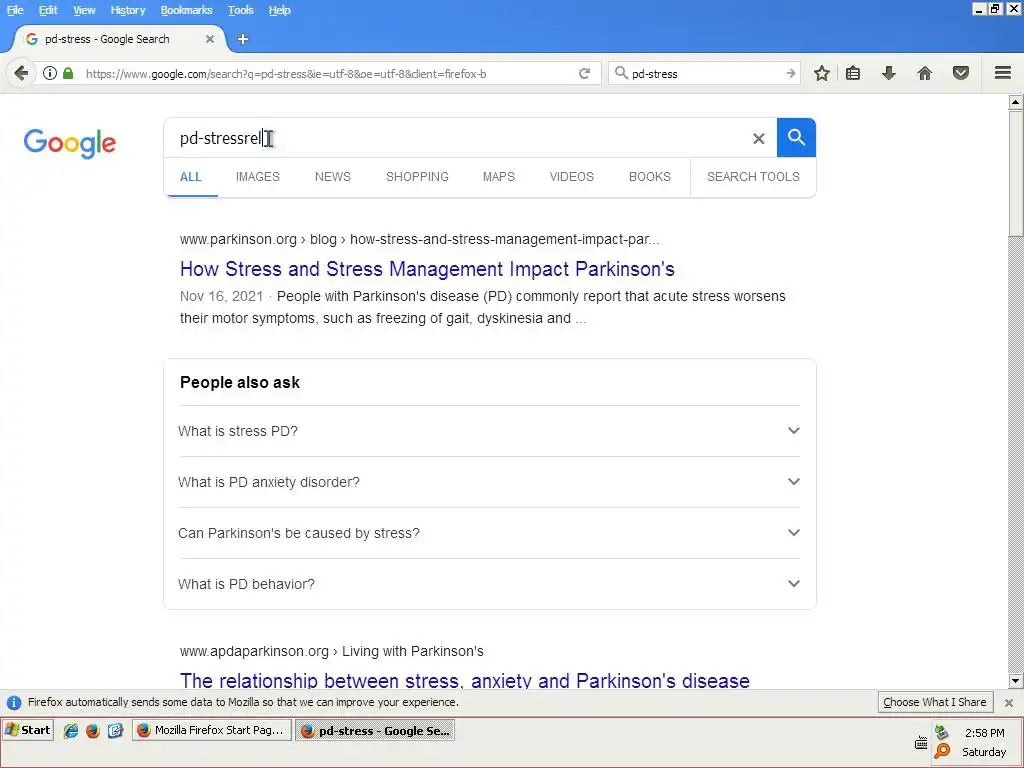Viewport: 1024px width, 768px height.
Task: Reload the current page
Action: (584, 73)
